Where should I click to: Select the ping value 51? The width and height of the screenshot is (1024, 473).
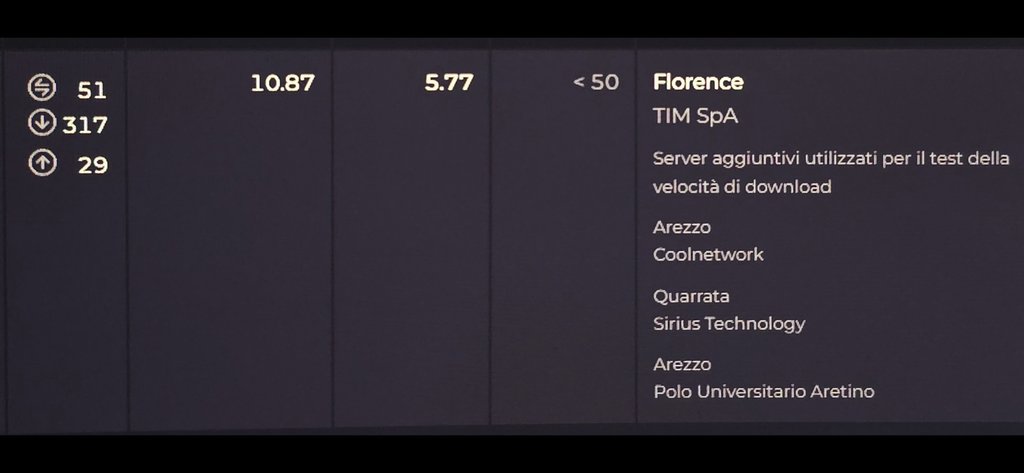pos(92,90)
